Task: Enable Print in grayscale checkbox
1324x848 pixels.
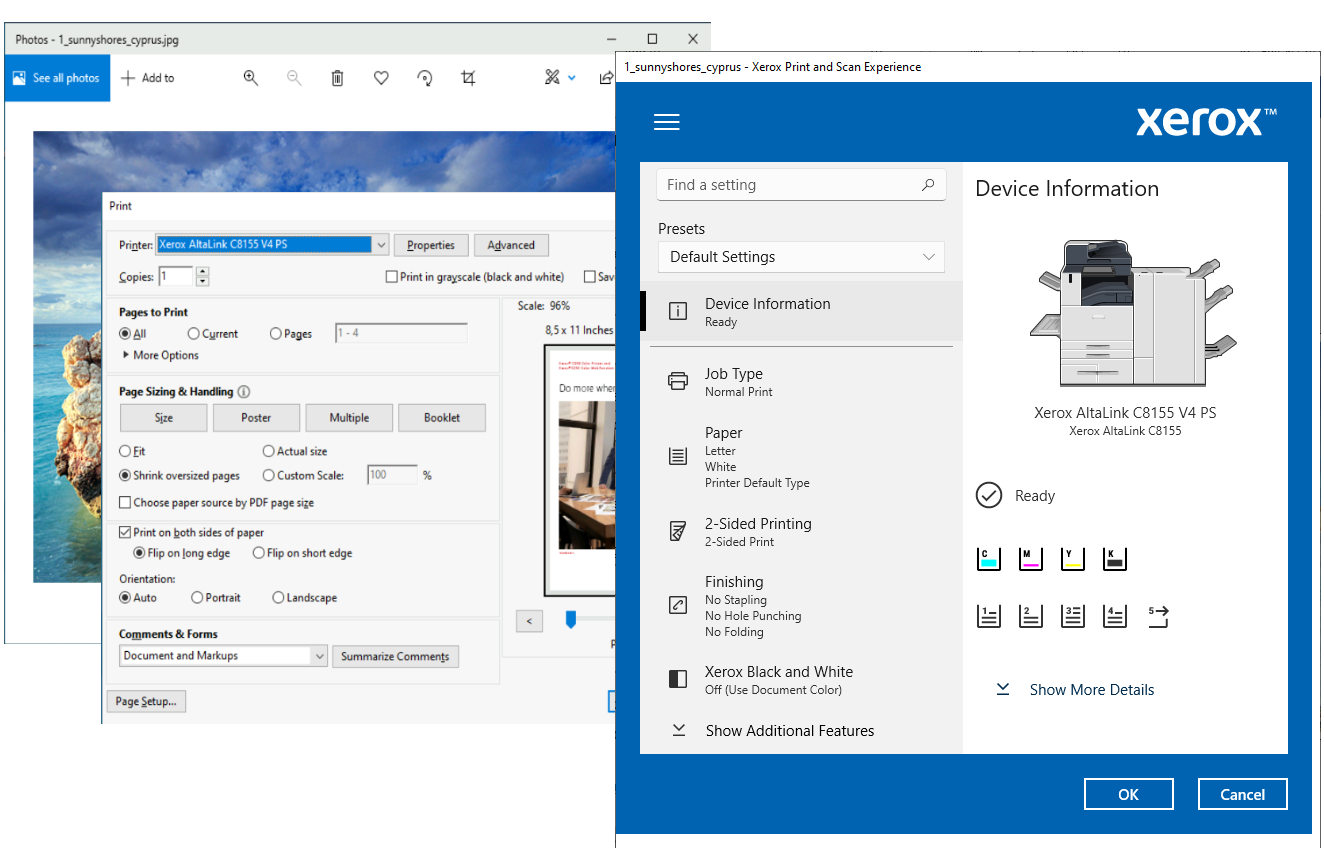Action: click(x=392, y=277)
